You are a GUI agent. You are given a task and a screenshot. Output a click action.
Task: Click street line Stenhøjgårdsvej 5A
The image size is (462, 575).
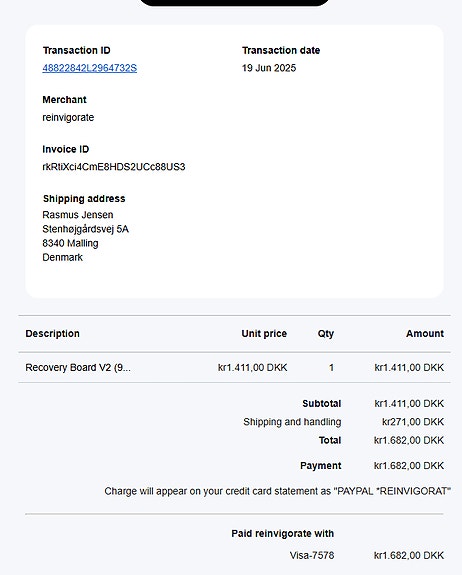pyautogui.click(x=85, y=229)
